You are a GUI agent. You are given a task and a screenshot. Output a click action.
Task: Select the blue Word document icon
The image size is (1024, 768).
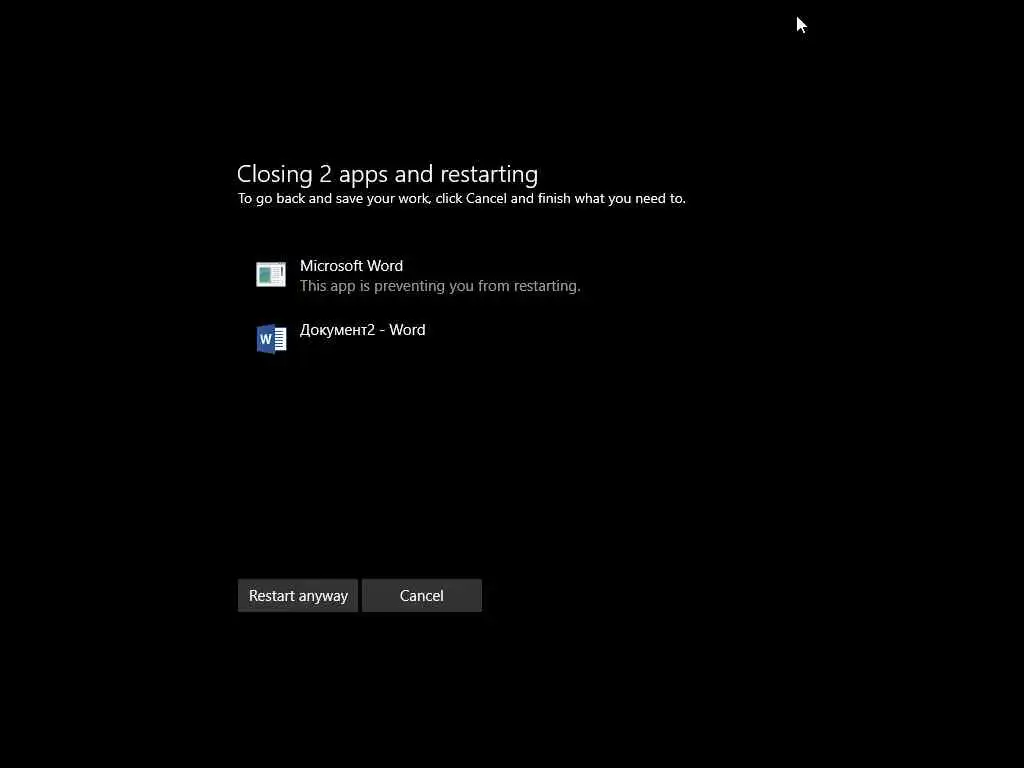point(271,338)
